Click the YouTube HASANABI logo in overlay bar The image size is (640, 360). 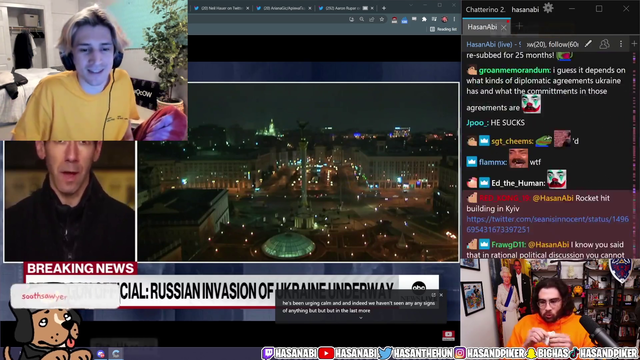[326, 353]
